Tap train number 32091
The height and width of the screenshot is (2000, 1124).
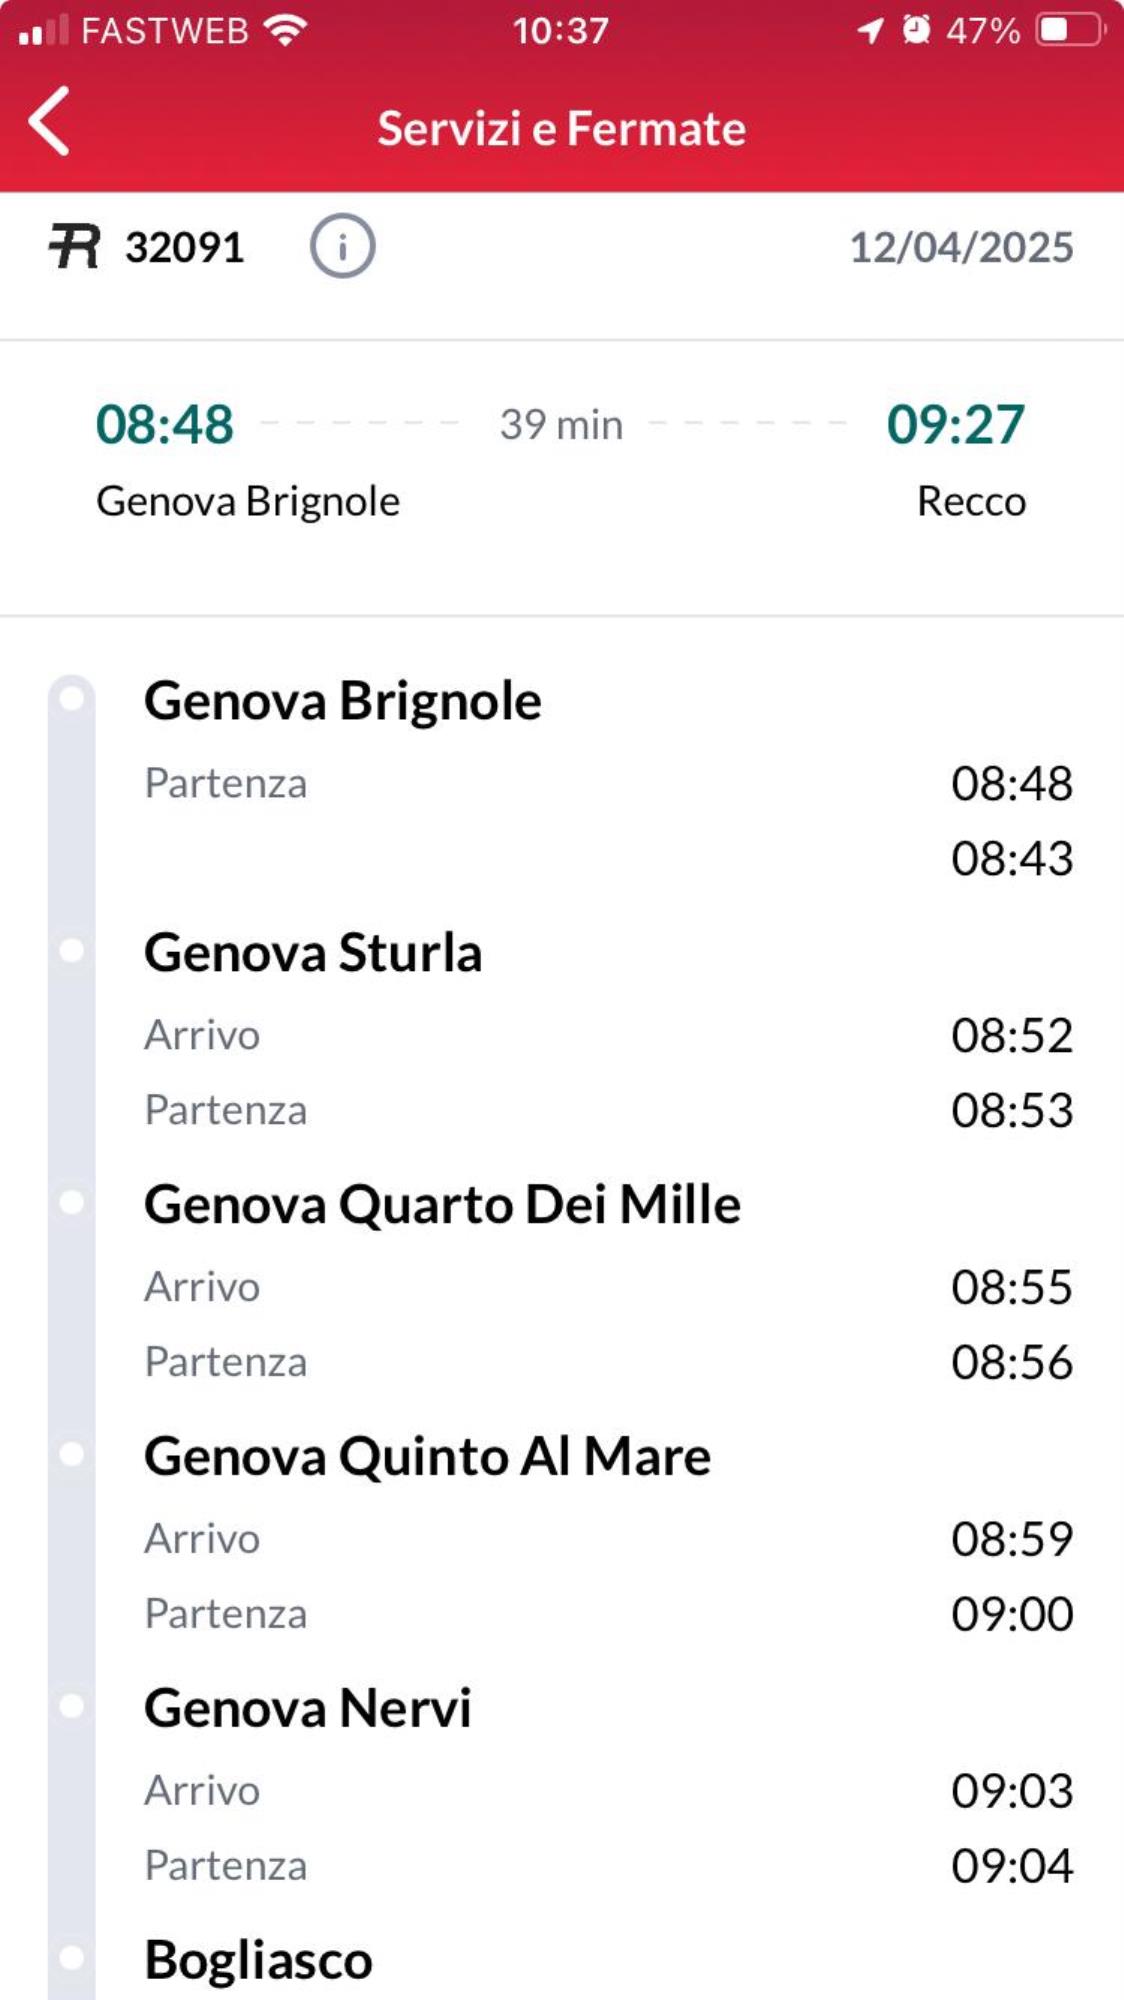pos(185,248)
